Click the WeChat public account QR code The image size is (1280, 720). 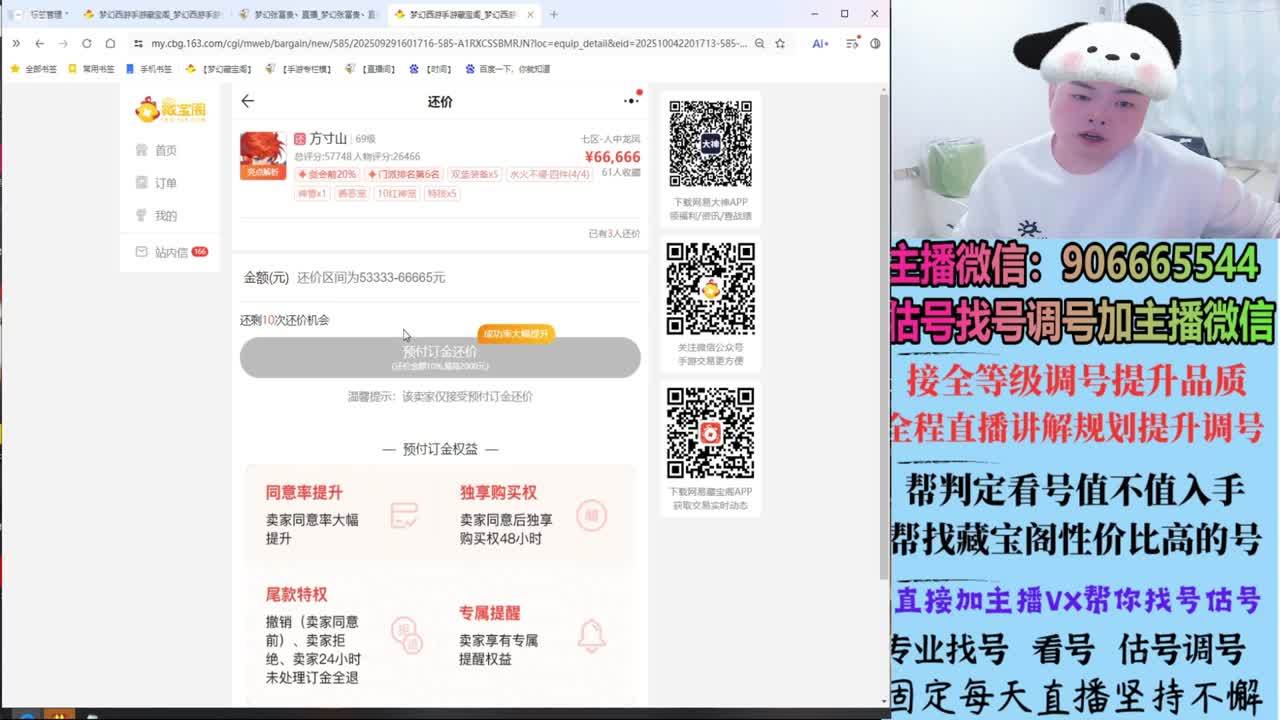[x=710, y=289]
